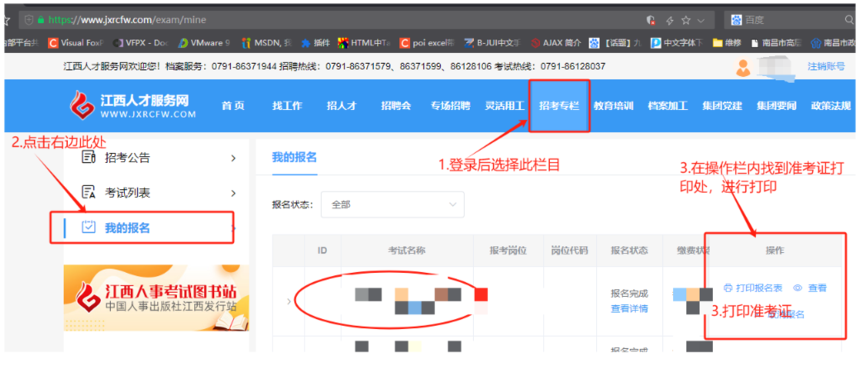The image size is (860, 377).
Task: Click the 查看详情 link under 报名完成
Action: [629, 308]
